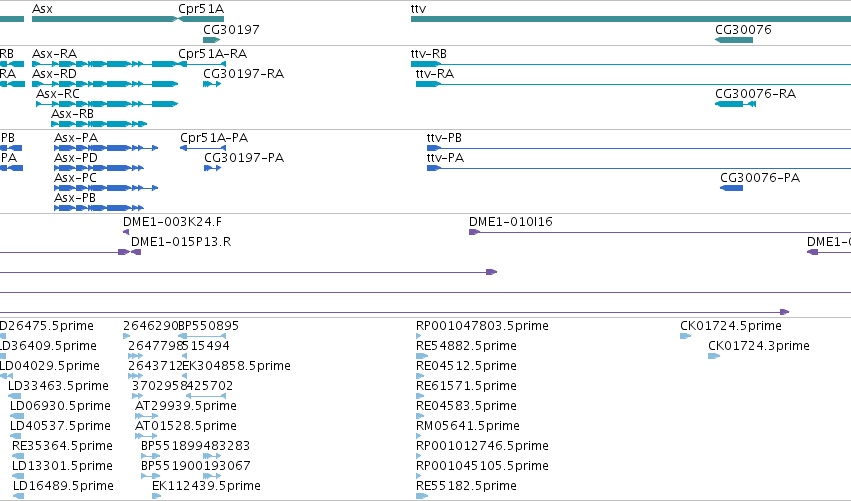Click the Cpr51A-PA protein glyph
This screenshot has height=501, width=851.
(x=202, y=148)
